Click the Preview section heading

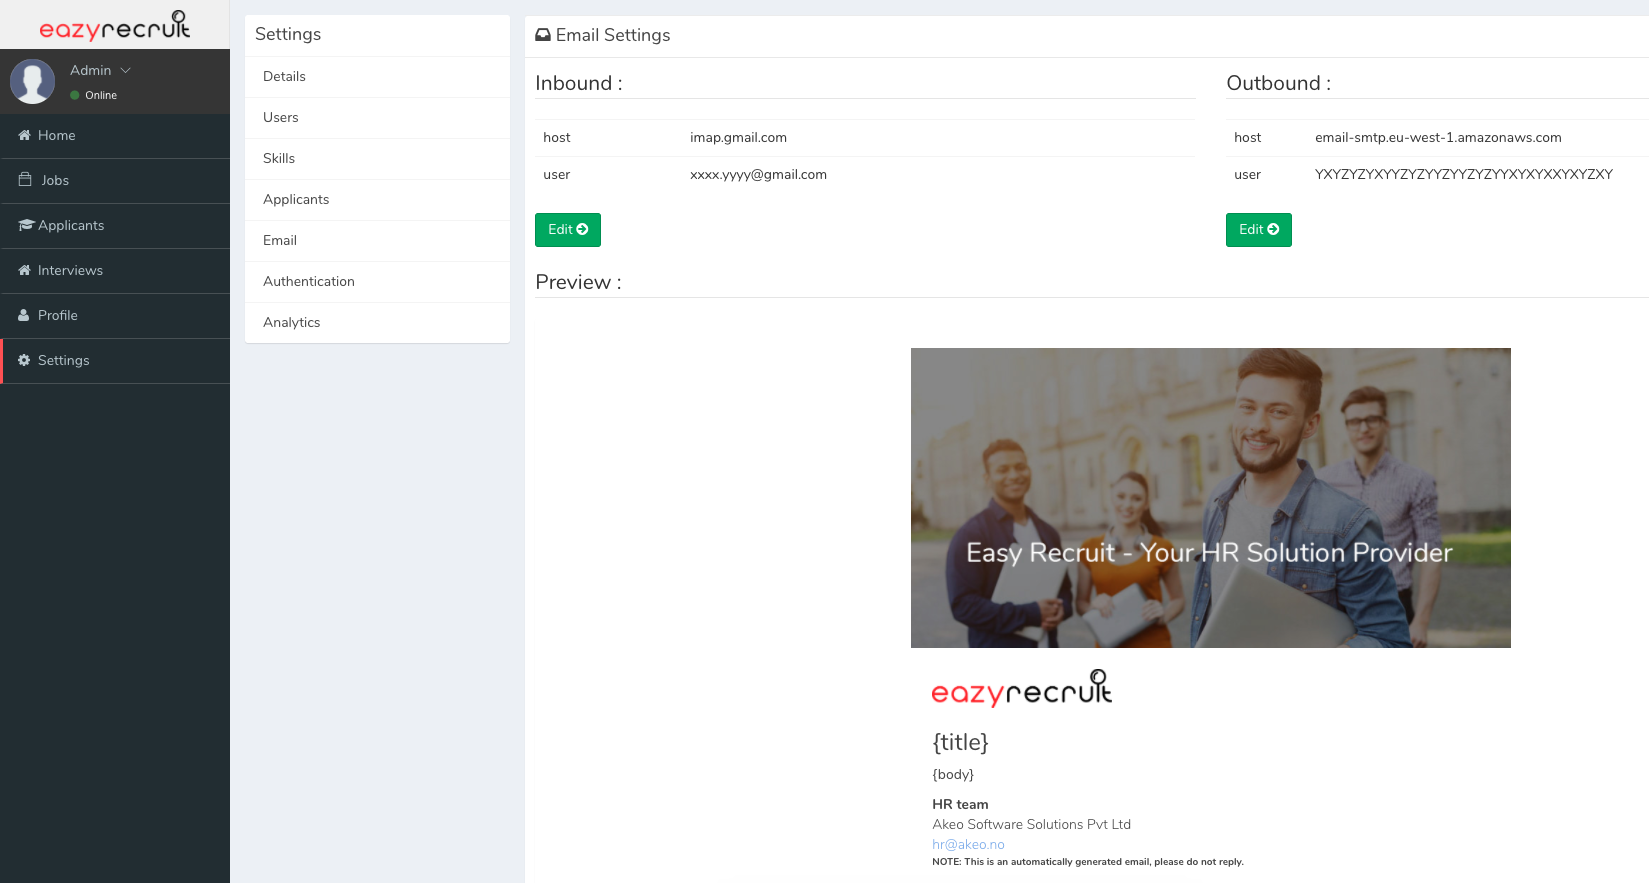[x=578, y=282]
